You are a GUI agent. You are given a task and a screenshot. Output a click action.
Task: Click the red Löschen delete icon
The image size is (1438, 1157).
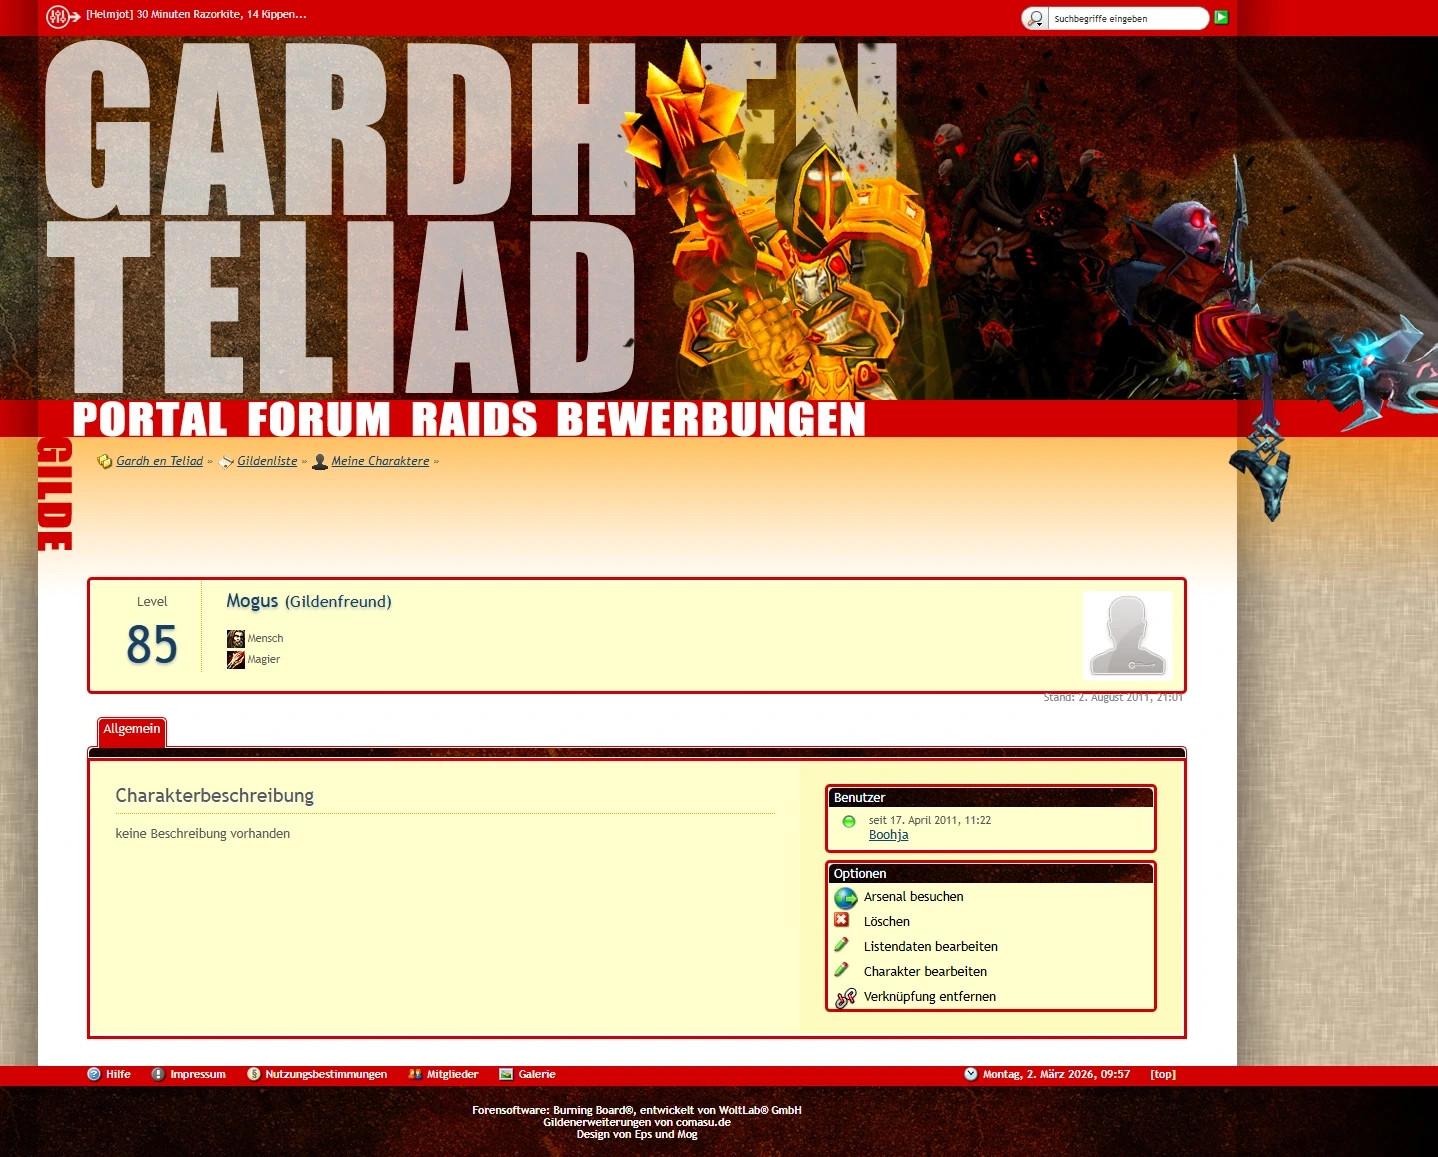coord(842,920)
